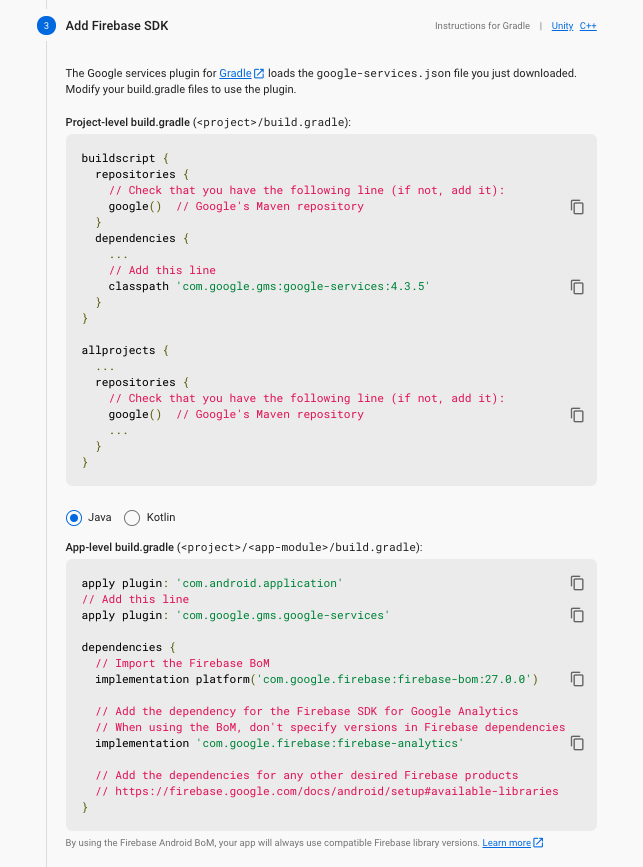The image size is (643, 867).
Task: Click the 'buildscript {' line
Action: click(x=125, y=158)
